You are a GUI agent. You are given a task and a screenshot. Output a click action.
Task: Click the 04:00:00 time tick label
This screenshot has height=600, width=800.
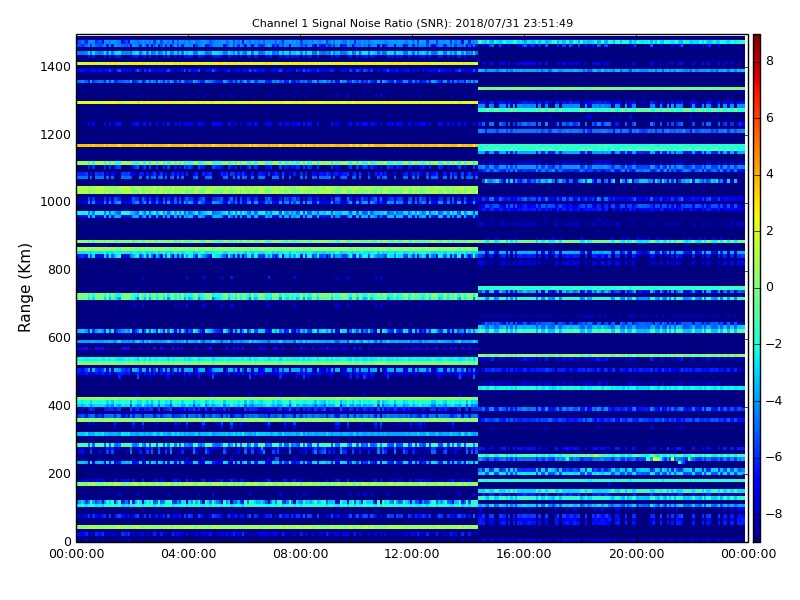(188, 554)
